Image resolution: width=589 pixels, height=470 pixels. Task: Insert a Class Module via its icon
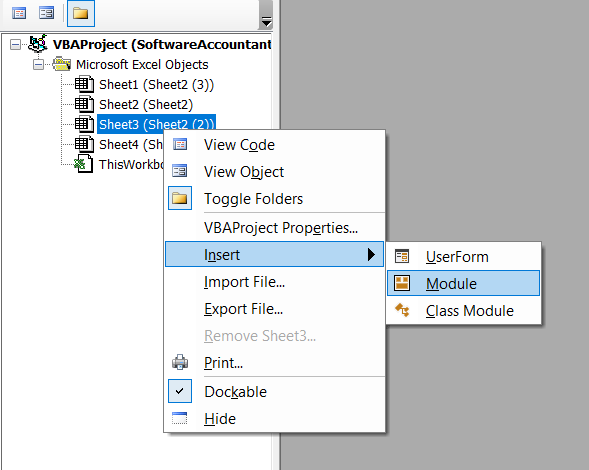pyautogui.click(x=402, y=310)
